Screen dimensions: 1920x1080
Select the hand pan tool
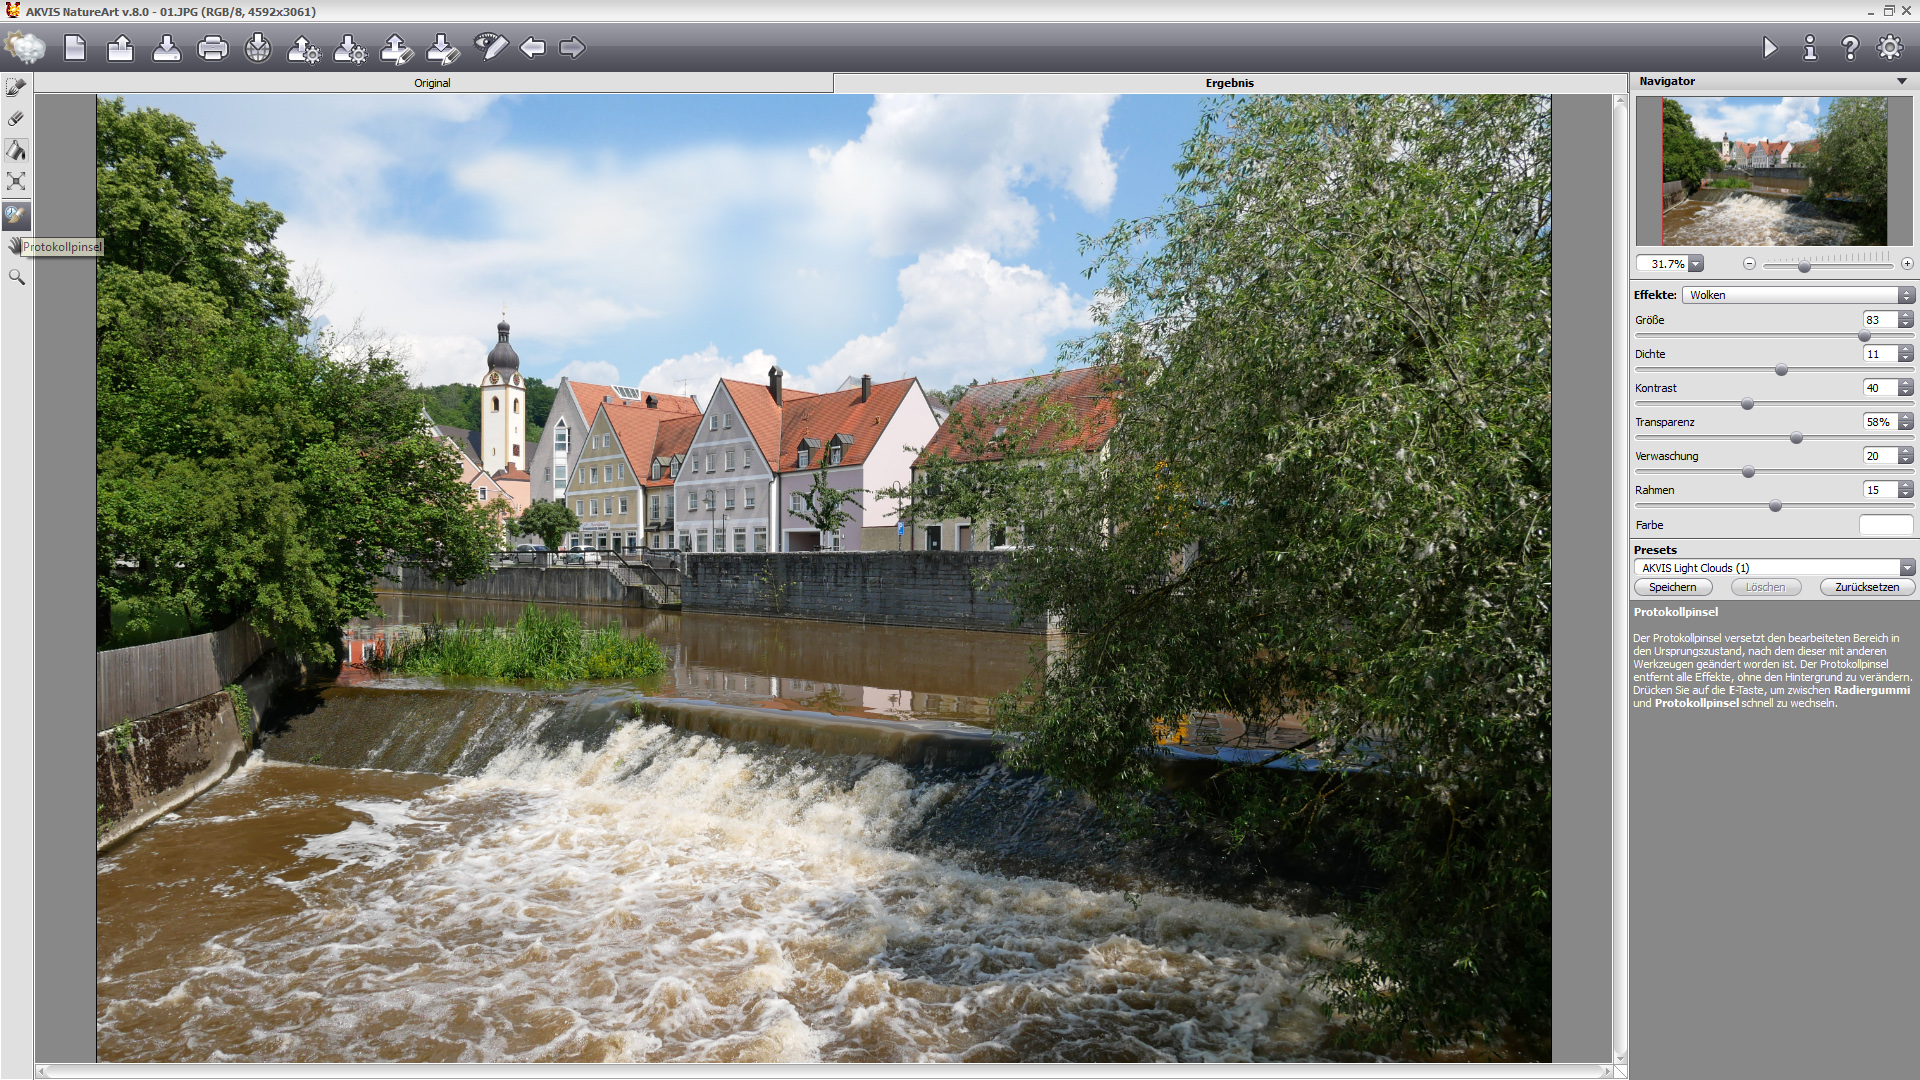coord(13,246)
